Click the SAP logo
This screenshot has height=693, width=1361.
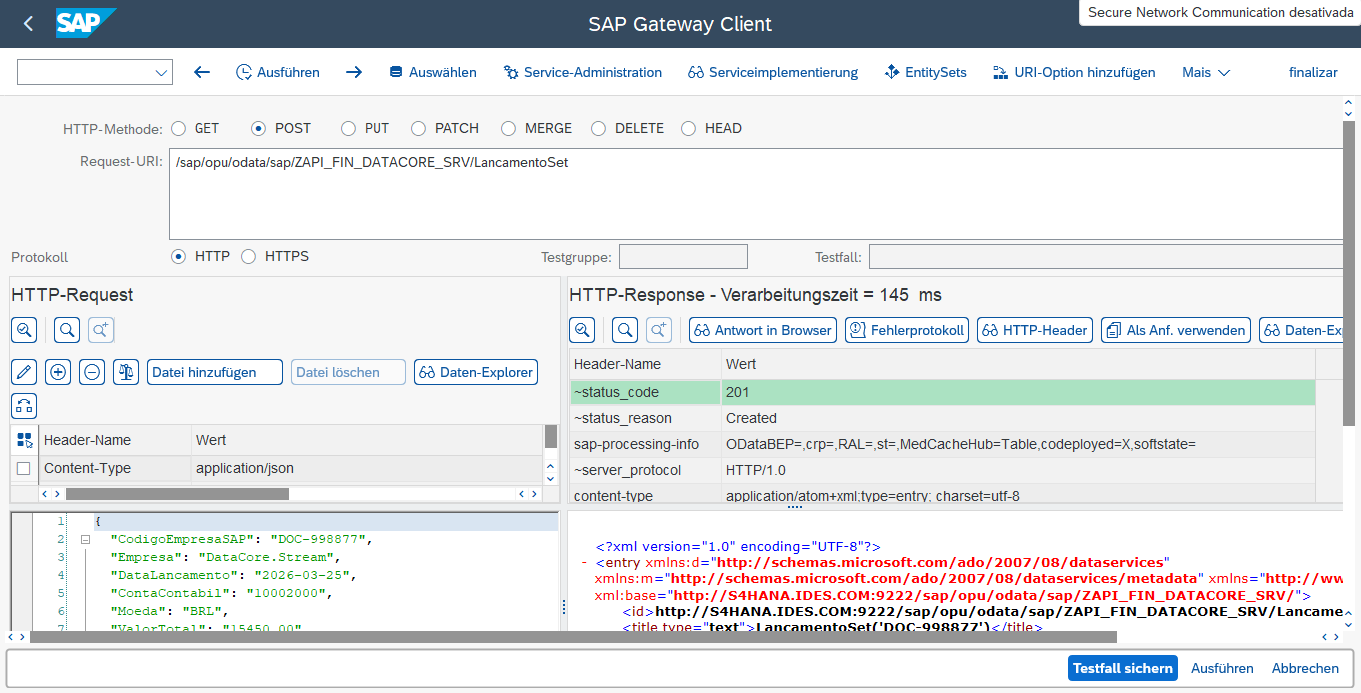(x=86, y=23)
